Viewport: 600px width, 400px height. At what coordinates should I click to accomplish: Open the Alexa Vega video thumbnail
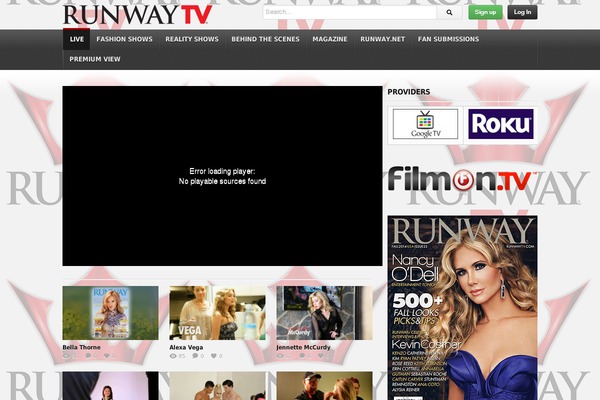217,313
